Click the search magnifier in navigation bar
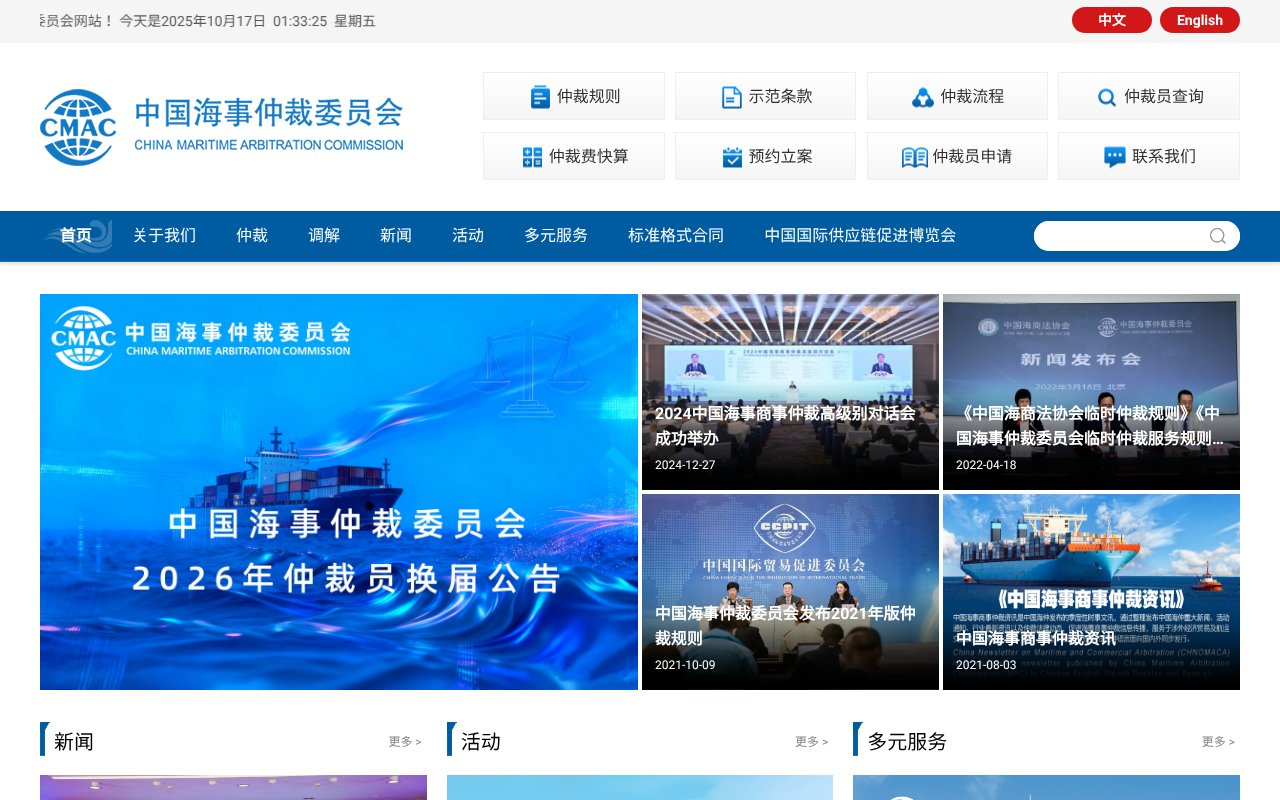The image size is (1280, 800). 1216,236
